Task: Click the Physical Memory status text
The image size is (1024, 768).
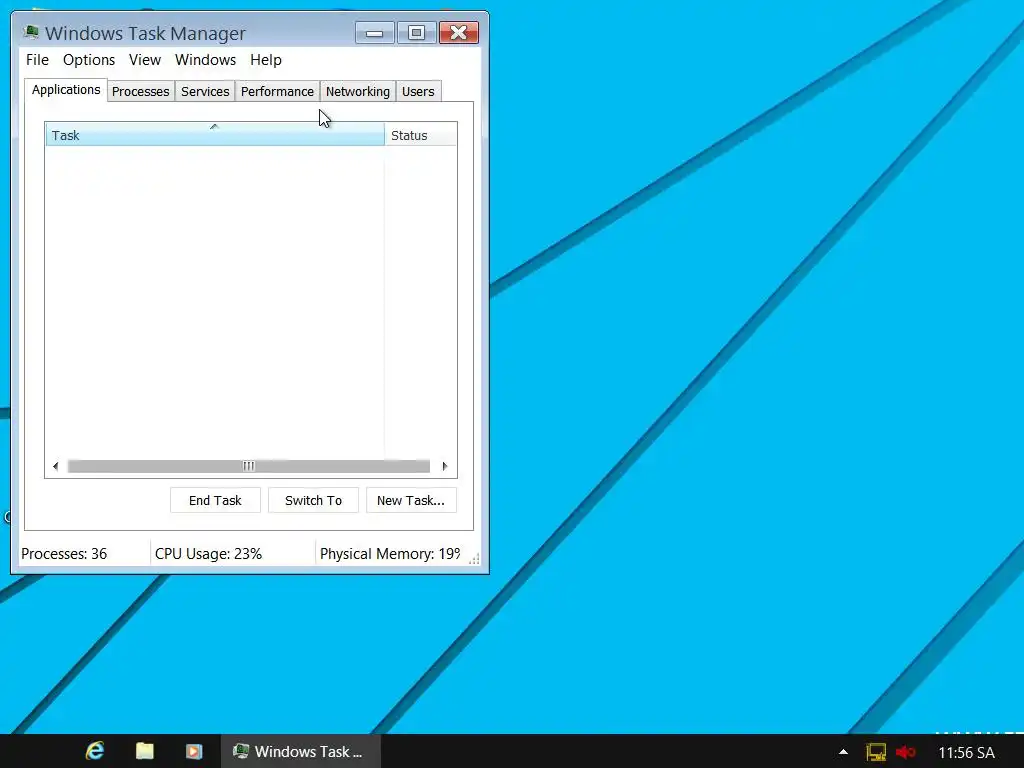Action: (x=390, y=554)
